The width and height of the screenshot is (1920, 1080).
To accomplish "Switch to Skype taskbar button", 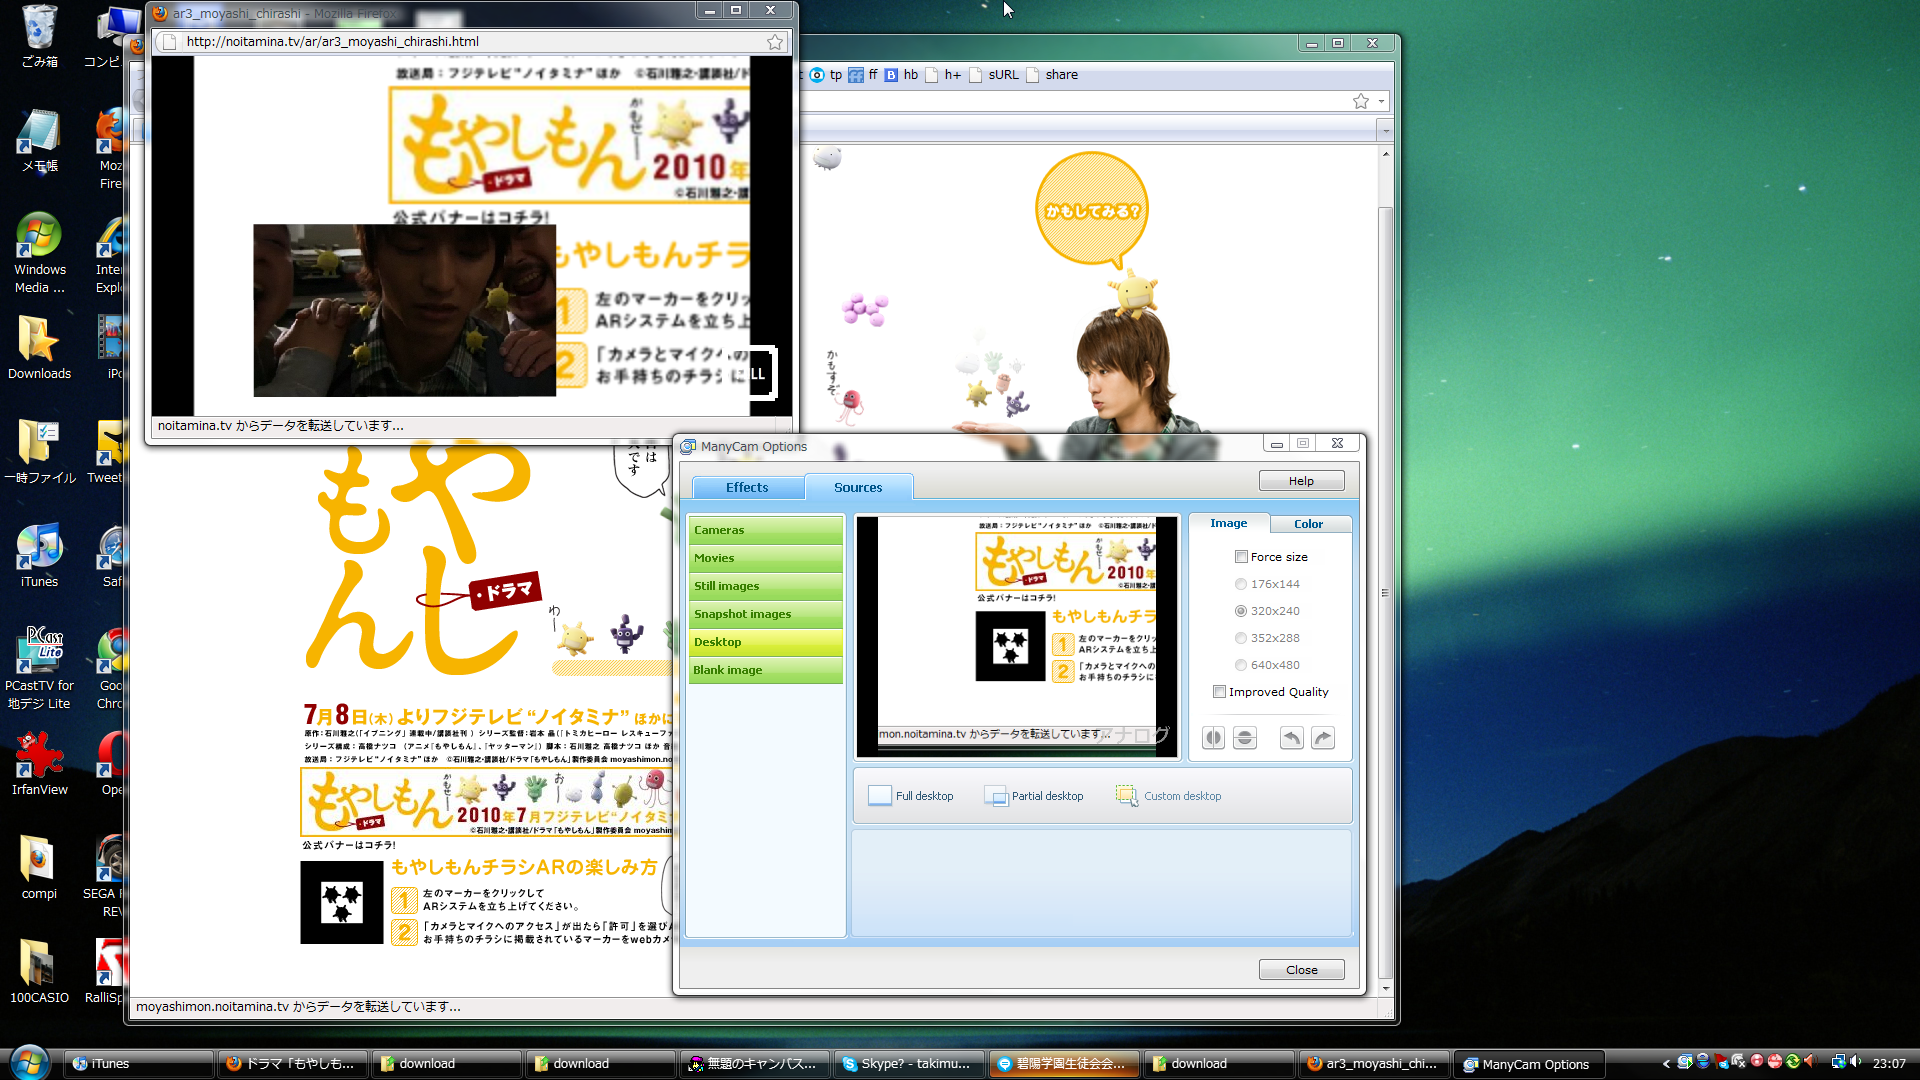I will [x=909, y=1064].
